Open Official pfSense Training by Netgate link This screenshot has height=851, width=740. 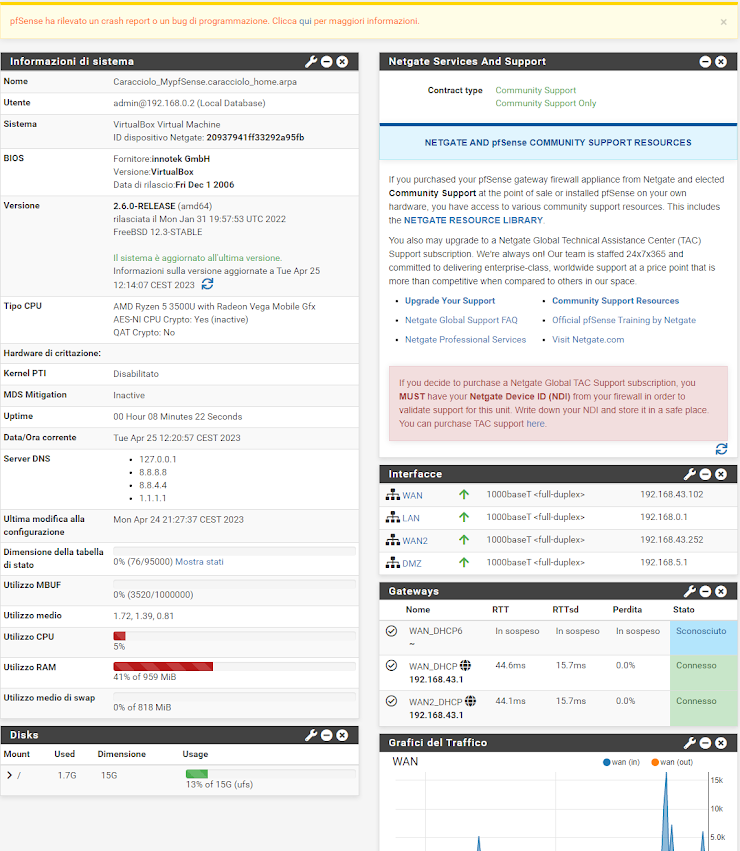[624, 320]
